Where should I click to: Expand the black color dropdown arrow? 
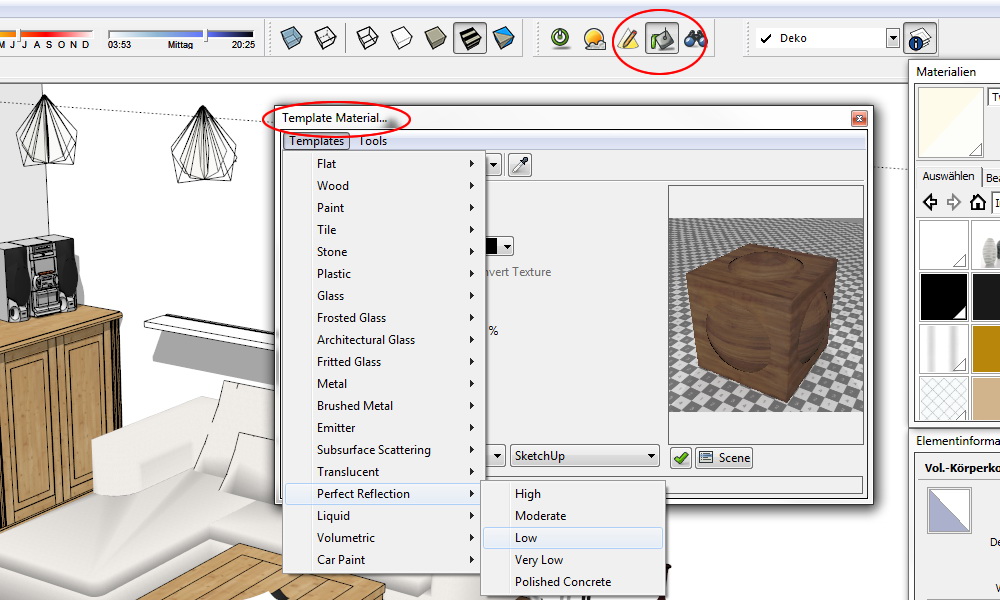point(508,246)
